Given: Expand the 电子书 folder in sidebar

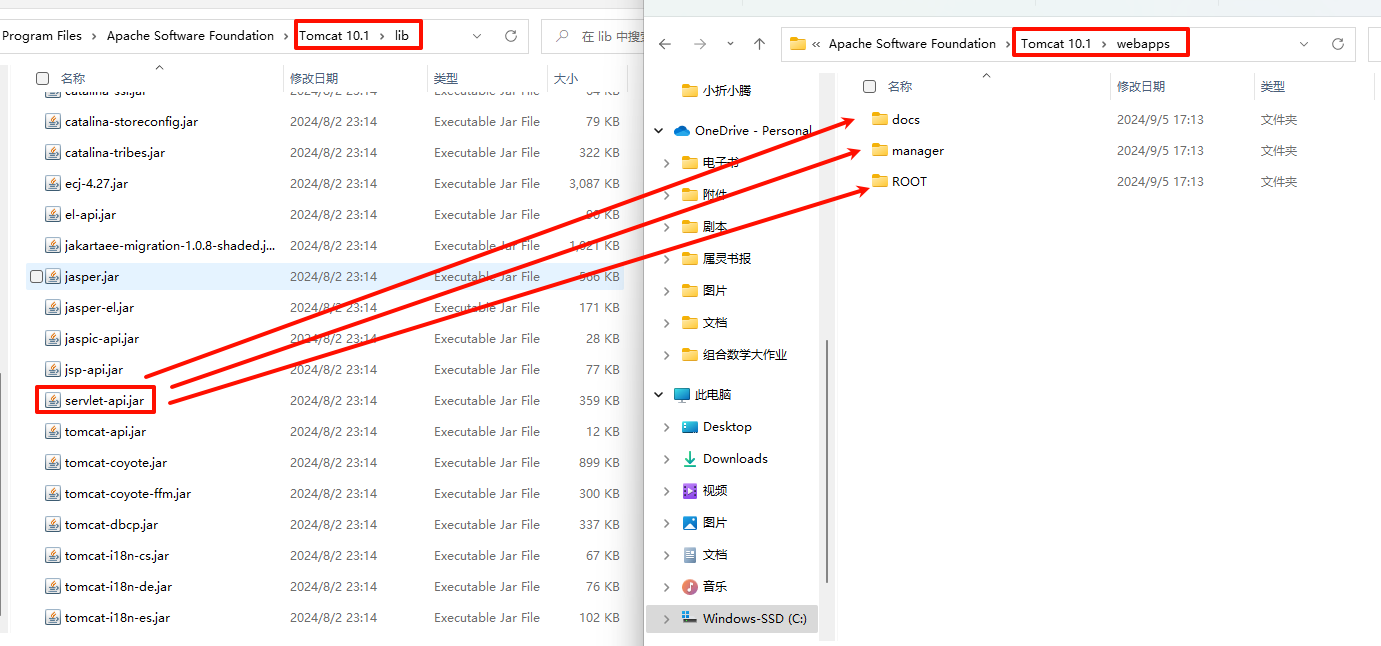Looking at the screenshot, I should [x=667, y=163].
